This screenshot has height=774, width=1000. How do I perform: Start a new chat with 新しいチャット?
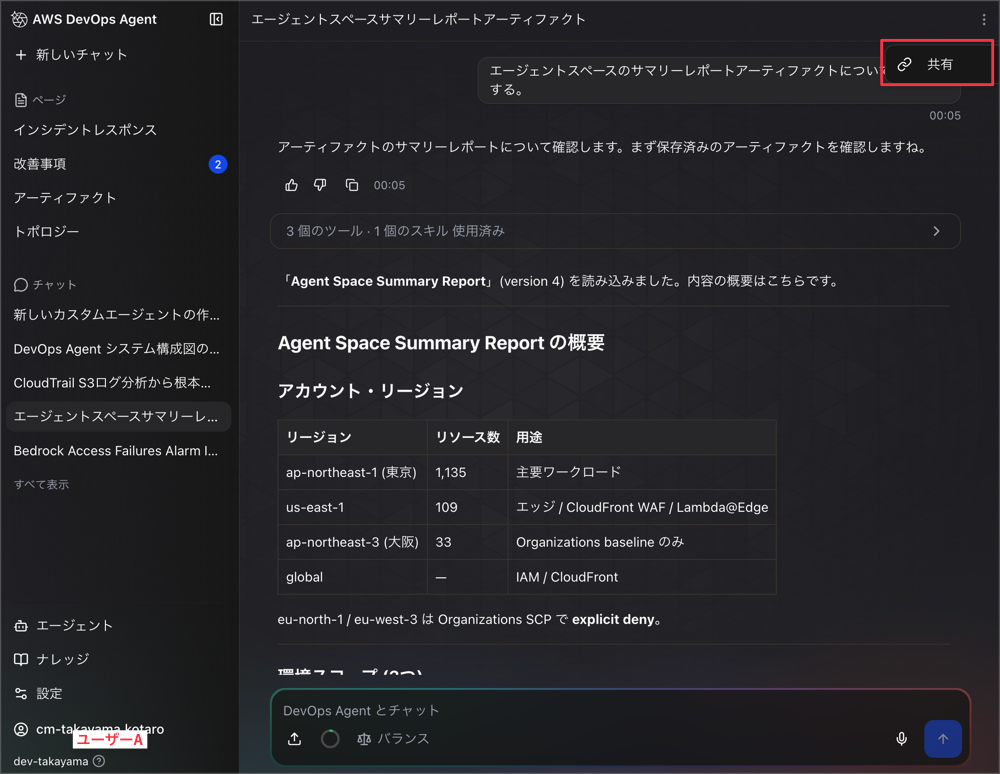[71, 55]
